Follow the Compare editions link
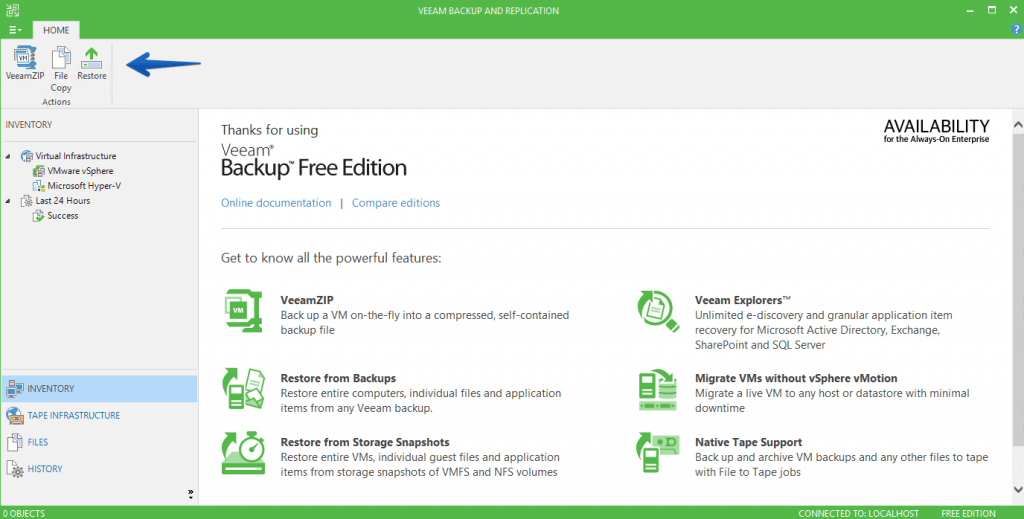This screenshot has height=519, width=1024. [x=395, y=203]
